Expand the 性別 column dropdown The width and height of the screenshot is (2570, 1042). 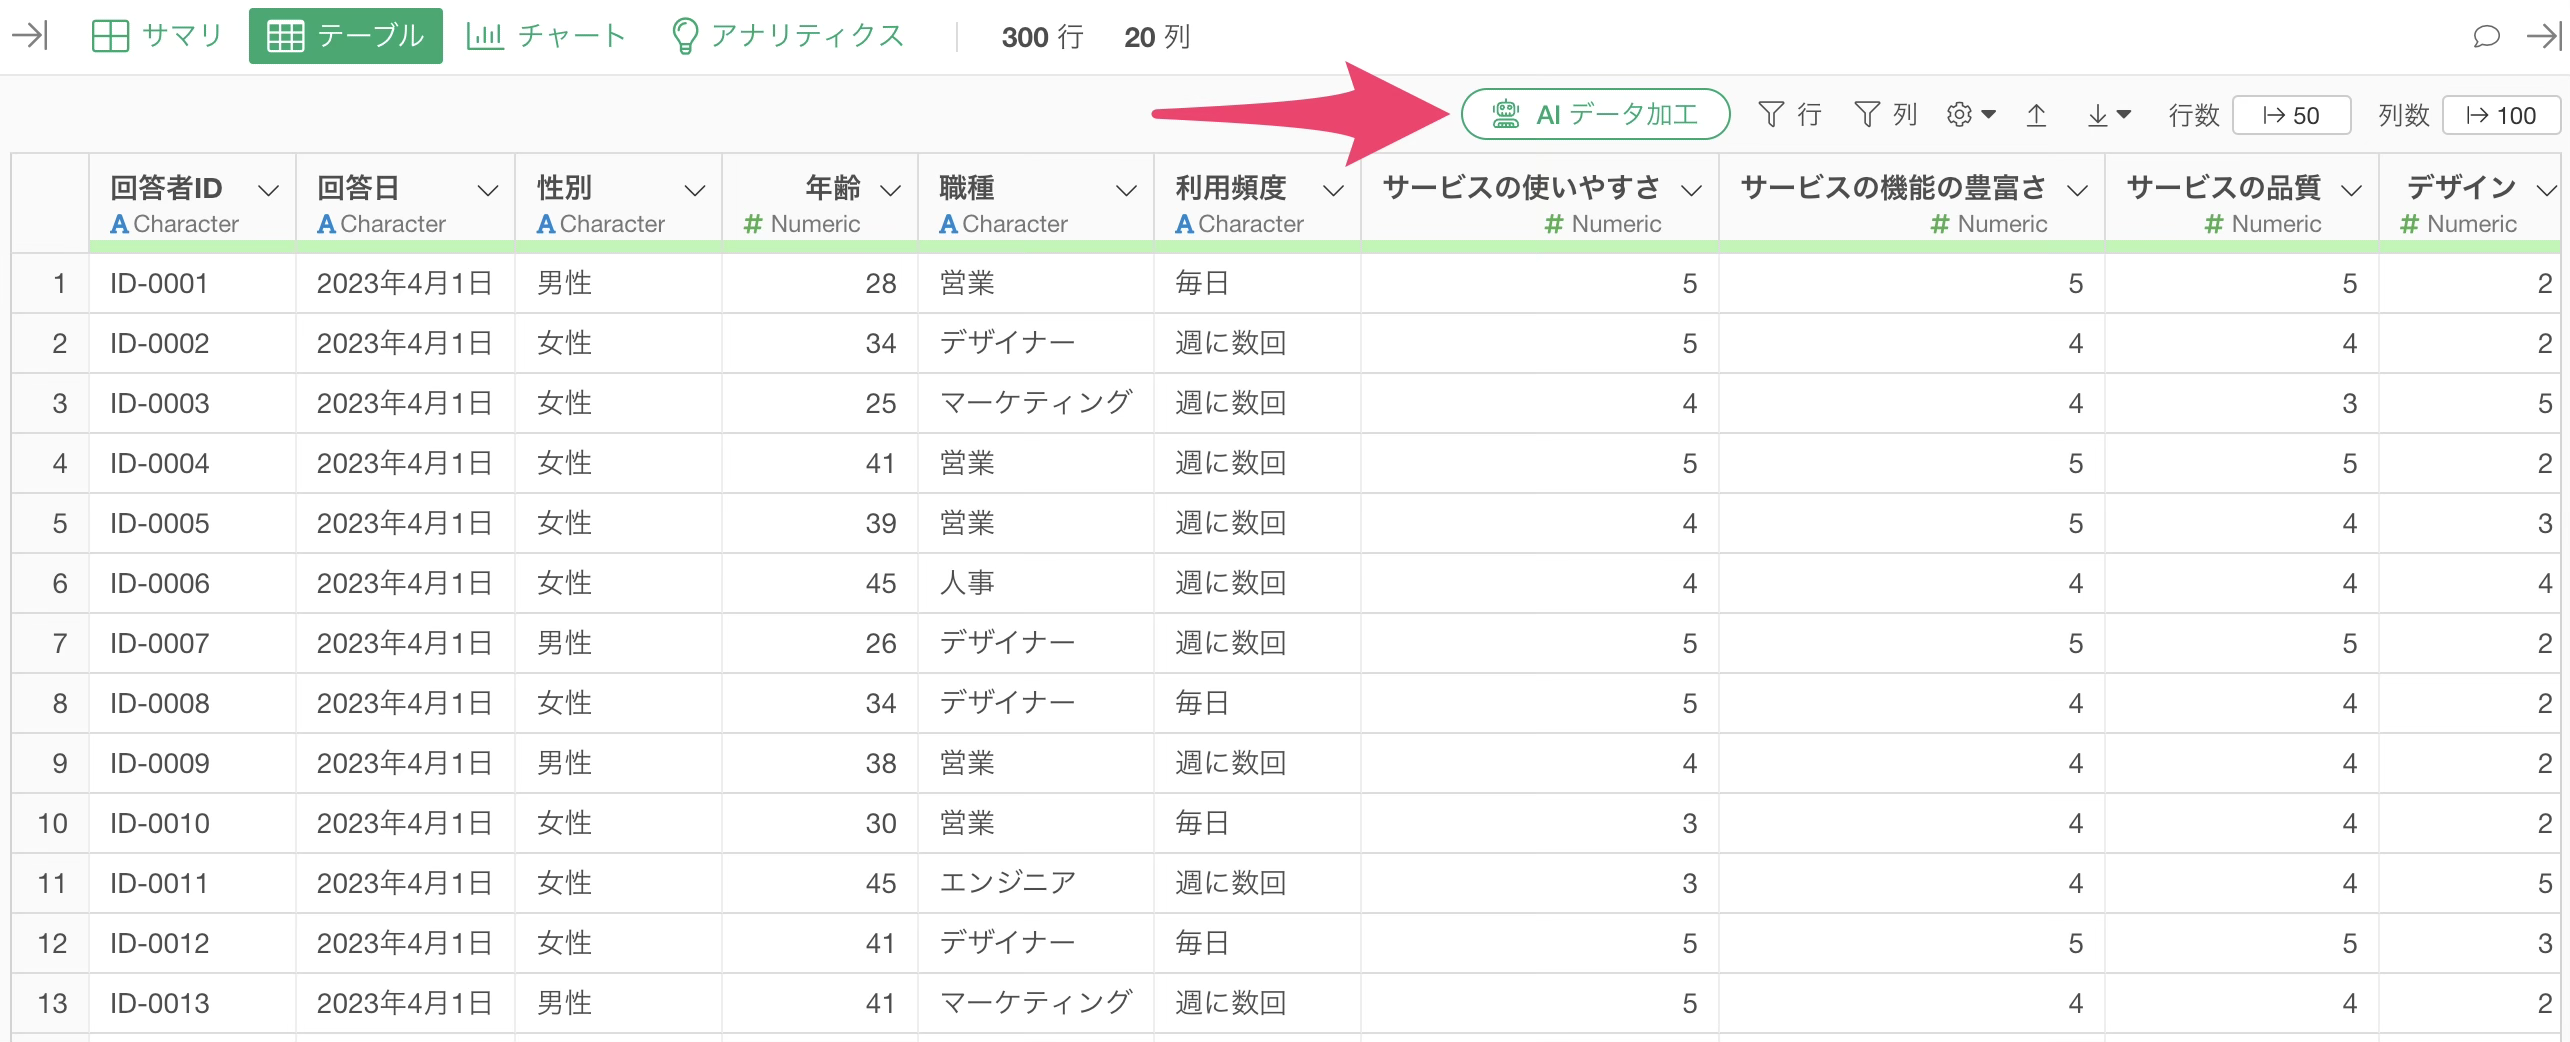click(x=694, y=190)
